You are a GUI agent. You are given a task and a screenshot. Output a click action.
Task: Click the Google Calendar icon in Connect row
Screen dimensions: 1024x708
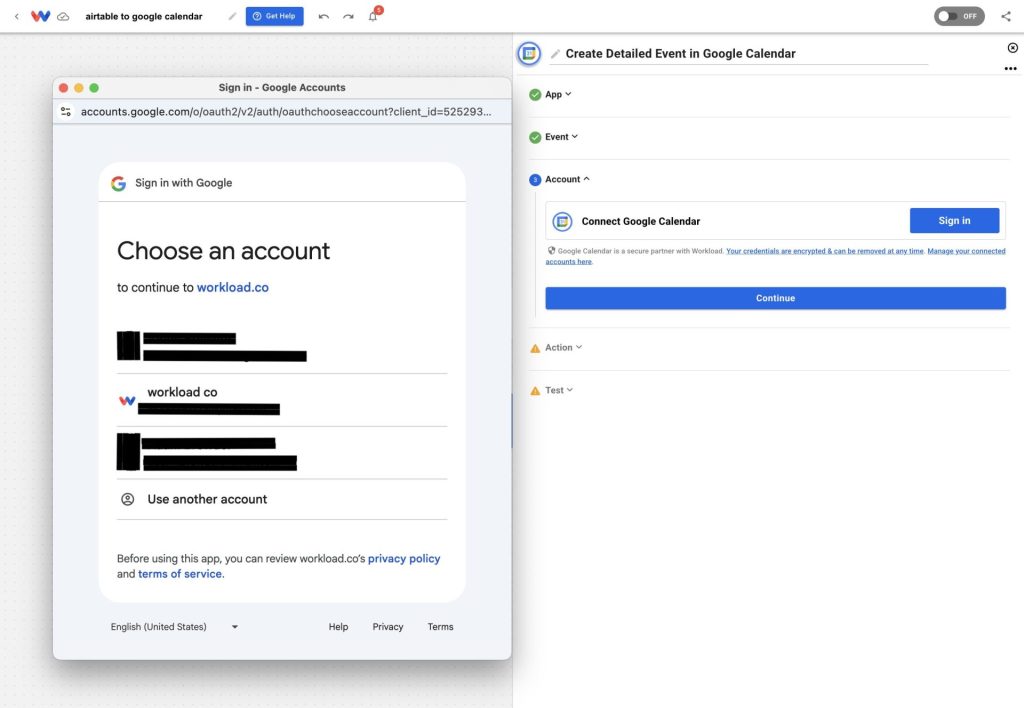(562, 221)
